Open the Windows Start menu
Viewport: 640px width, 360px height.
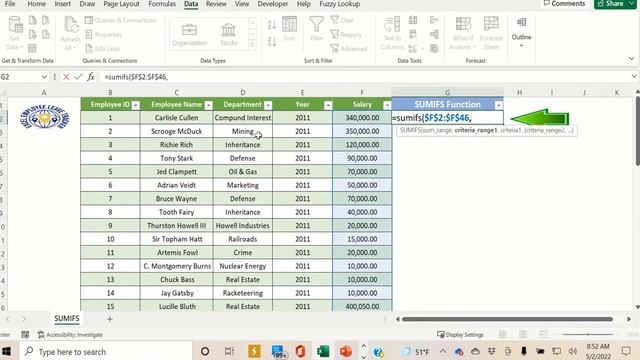coord(7,351)
